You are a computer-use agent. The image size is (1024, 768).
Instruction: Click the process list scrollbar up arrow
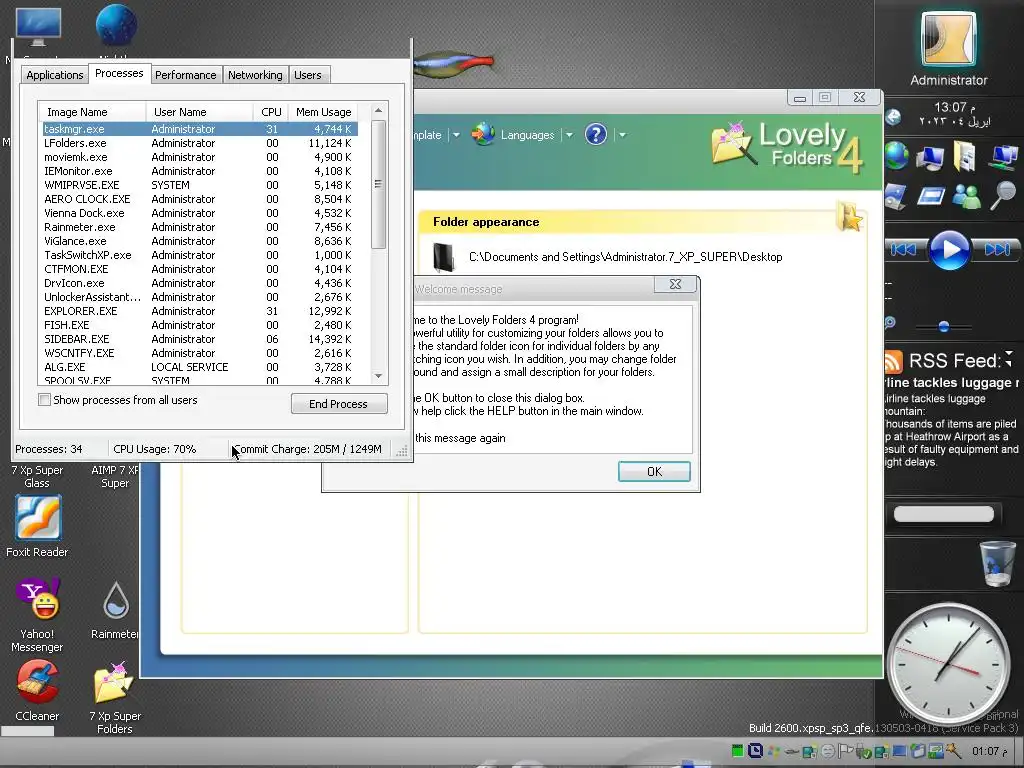point(378,111)
